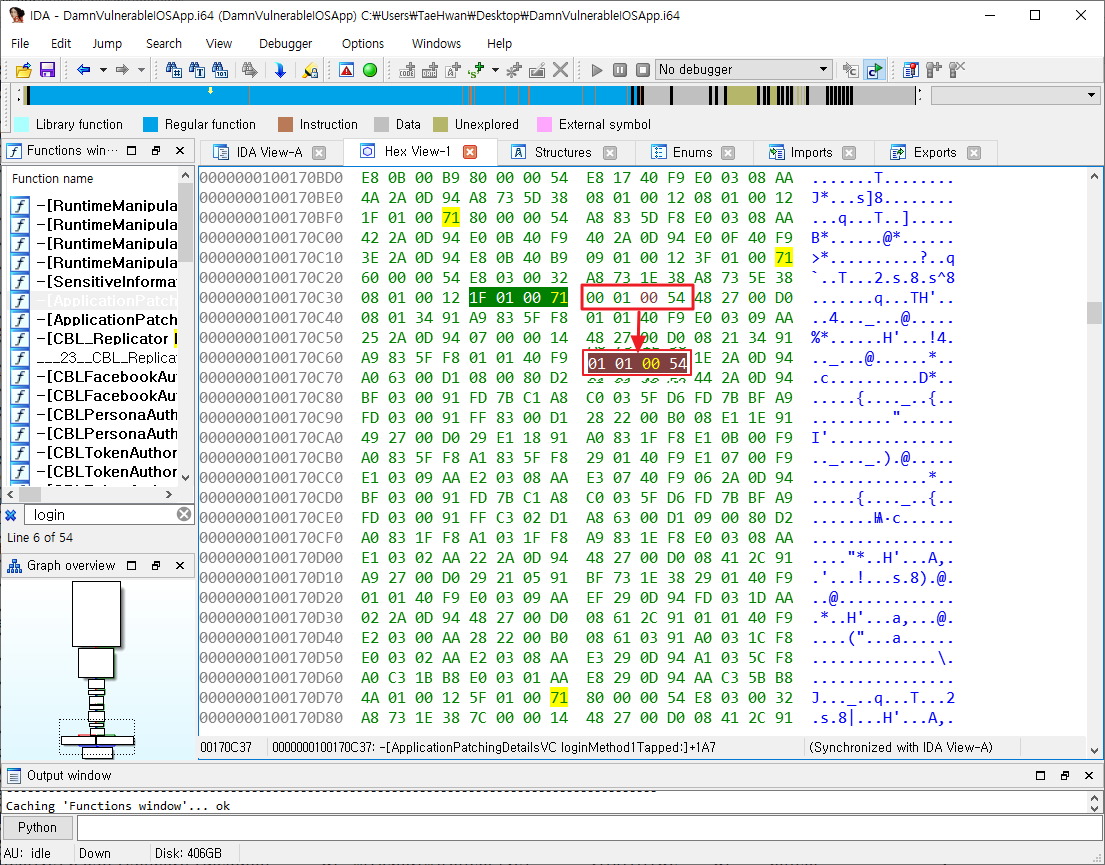Select the -[CBL_Replicator function row
1105x865 pixels.
[93, 339]
